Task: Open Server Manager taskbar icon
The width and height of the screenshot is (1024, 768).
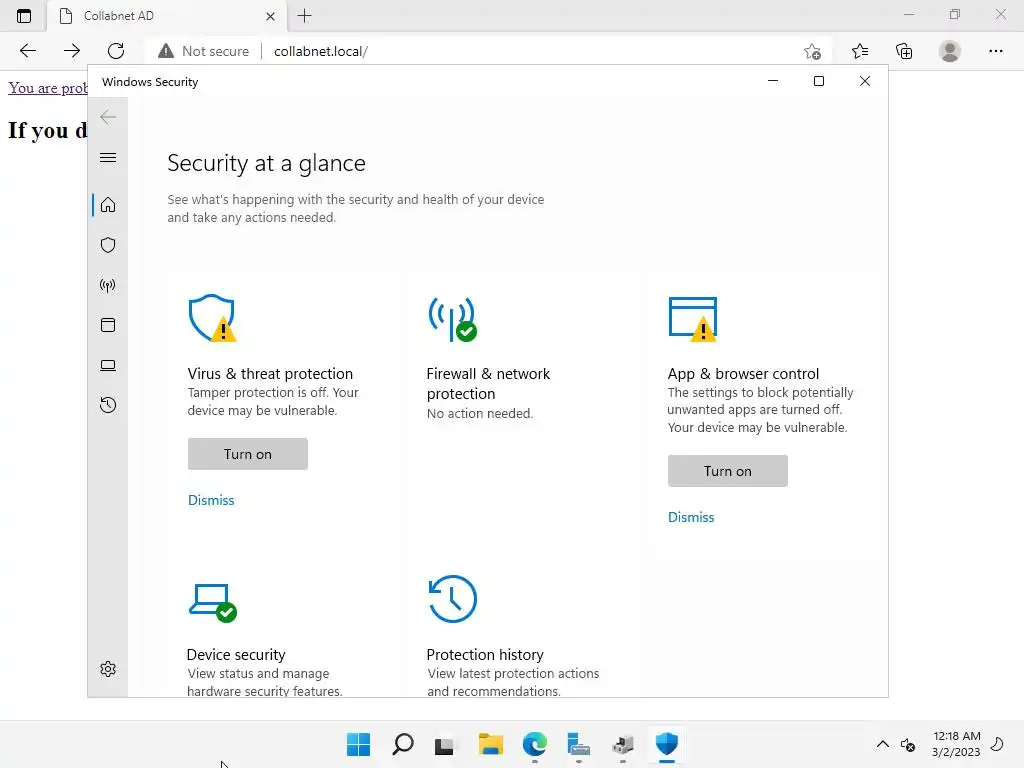Action: [579, 744]
